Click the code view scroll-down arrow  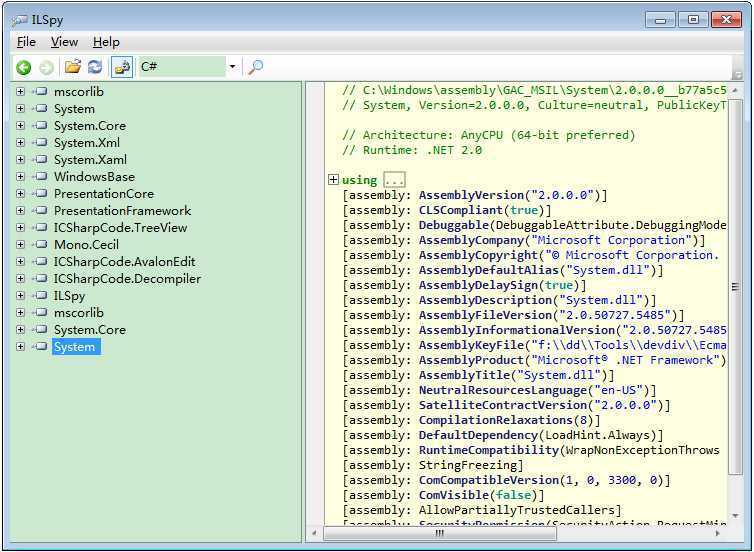click(x=735, y=516)
